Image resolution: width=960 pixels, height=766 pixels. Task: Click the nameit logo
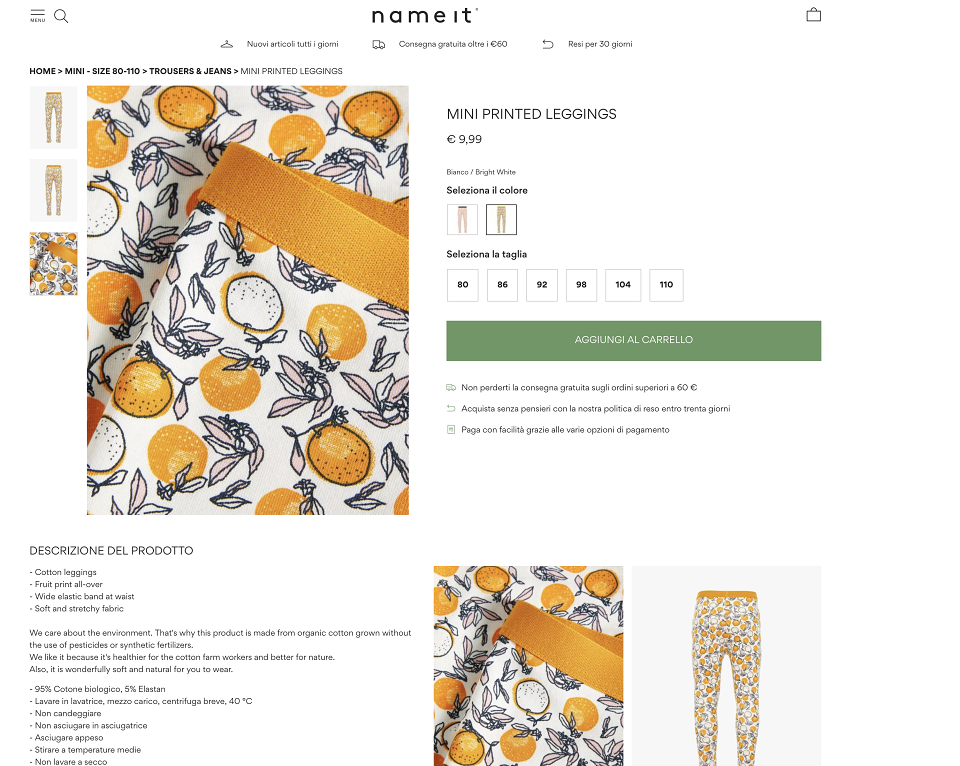[x=425, y=15]
